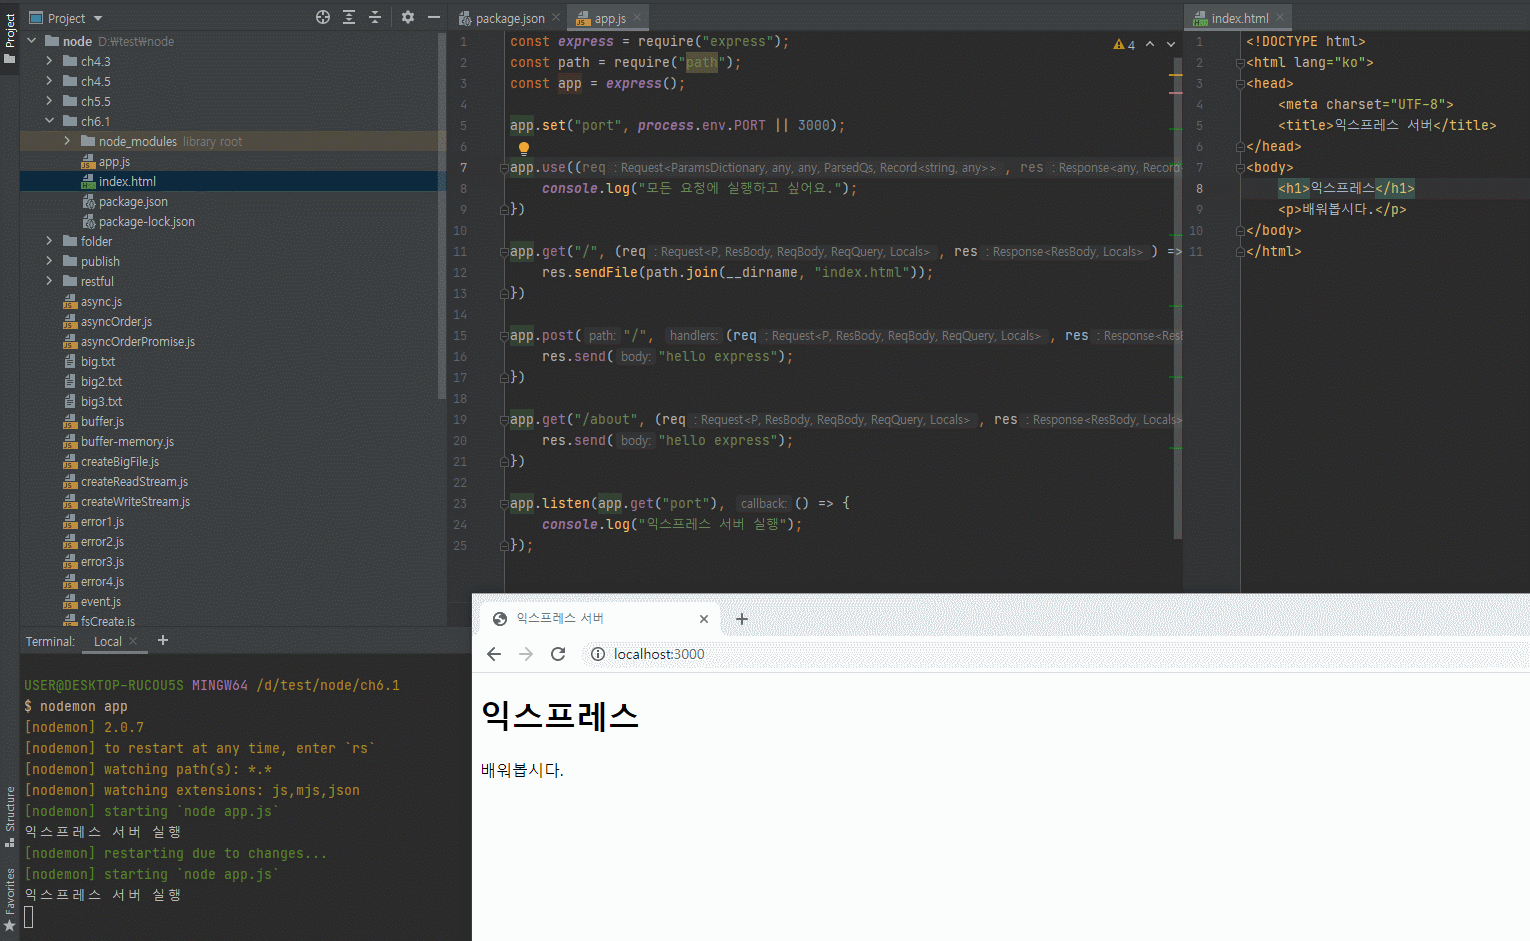Click Collapse All icon in Project panel
This screenshot has height=941, width=1530.
click(375, 17)
